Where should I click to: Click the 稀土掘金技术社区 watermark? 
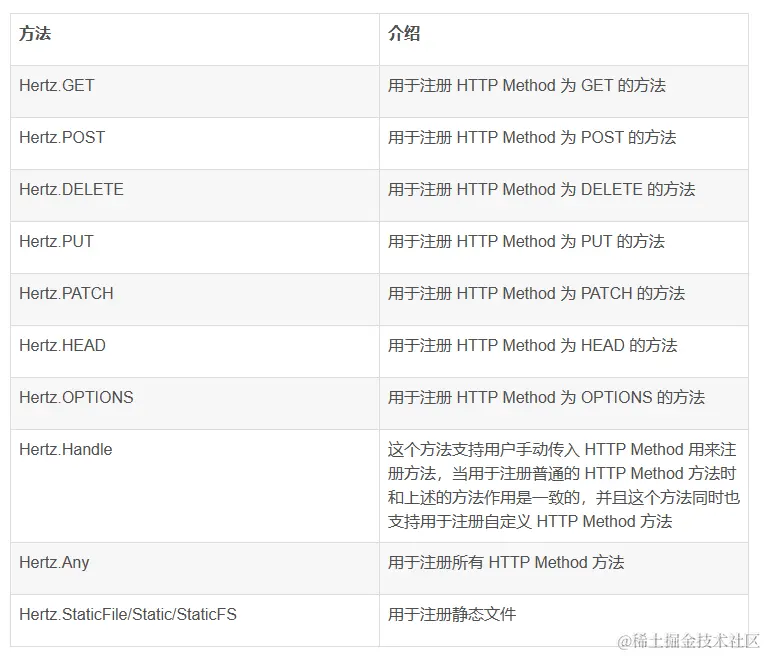pos(689,641)
